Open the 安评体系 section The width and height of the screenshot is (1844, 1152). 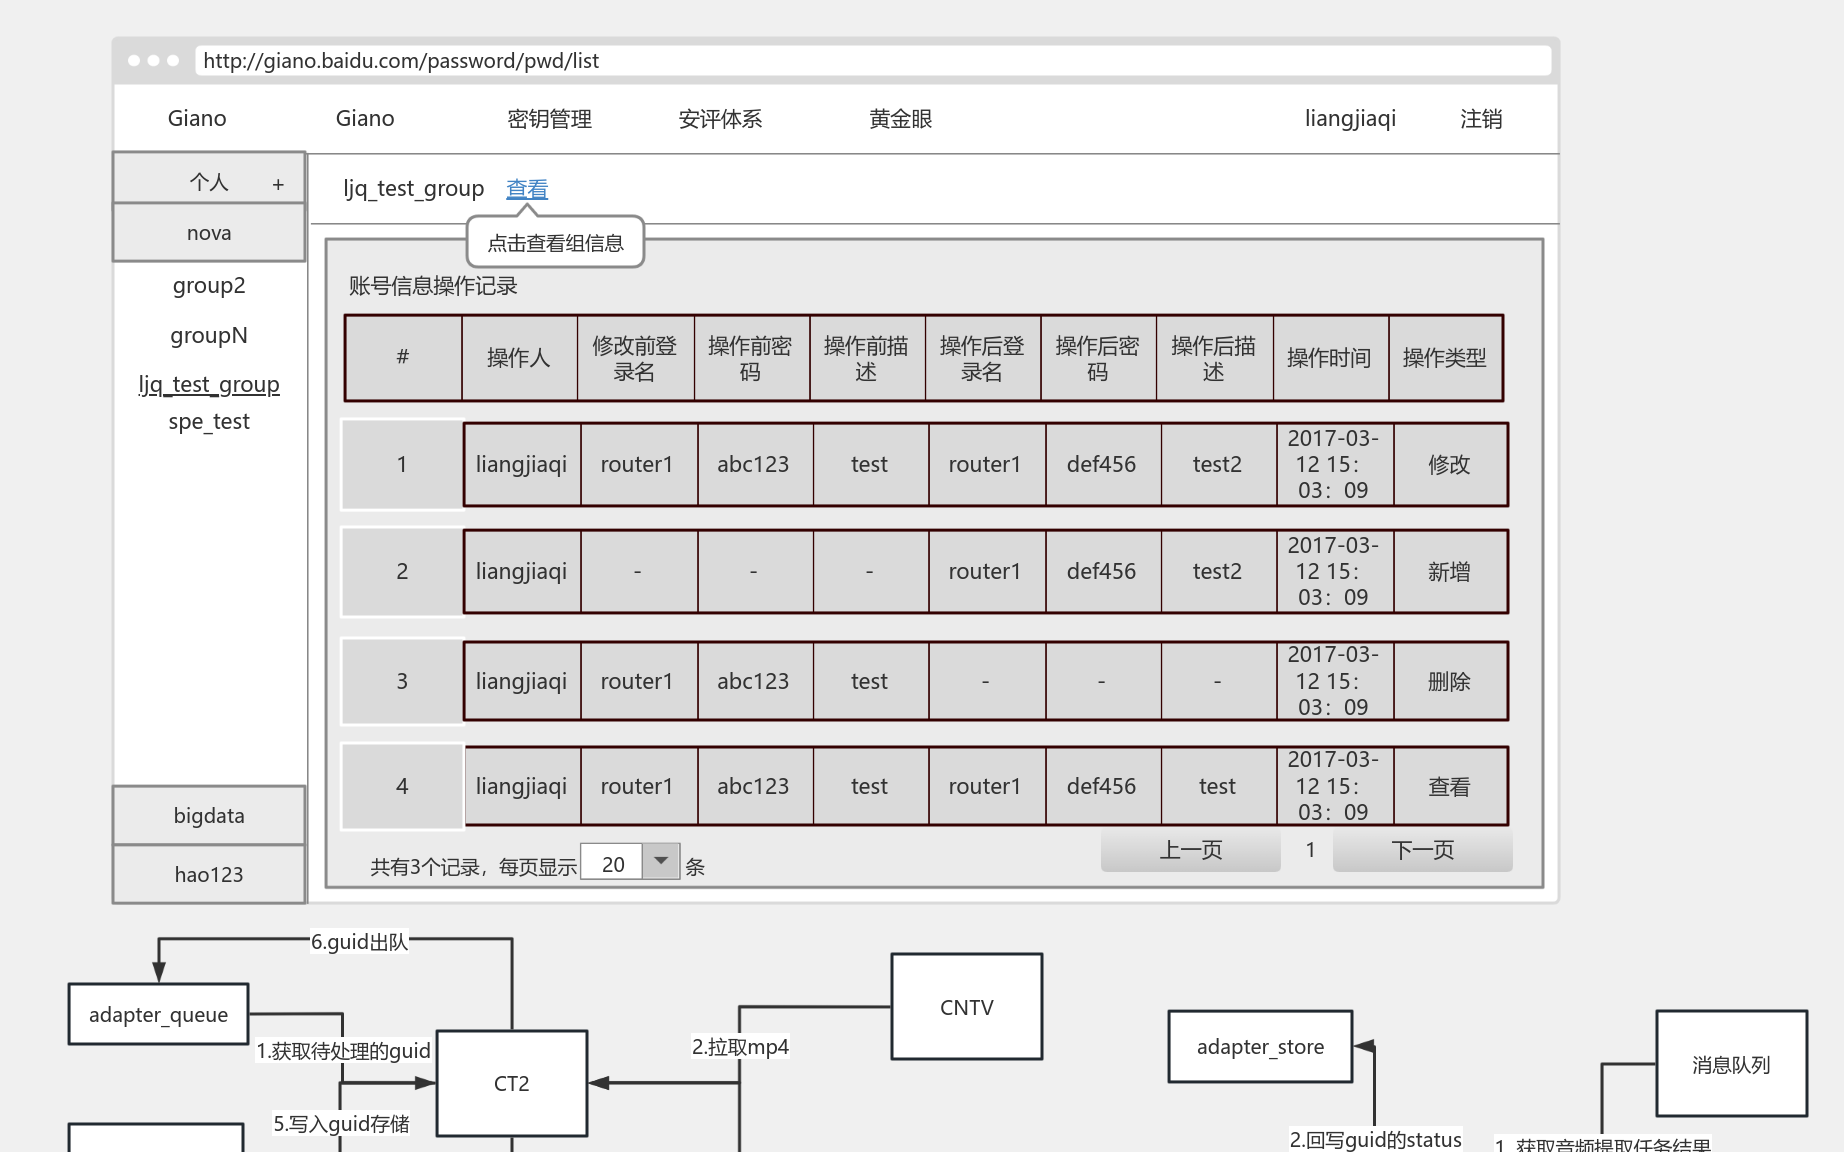(x=720, y=118)
